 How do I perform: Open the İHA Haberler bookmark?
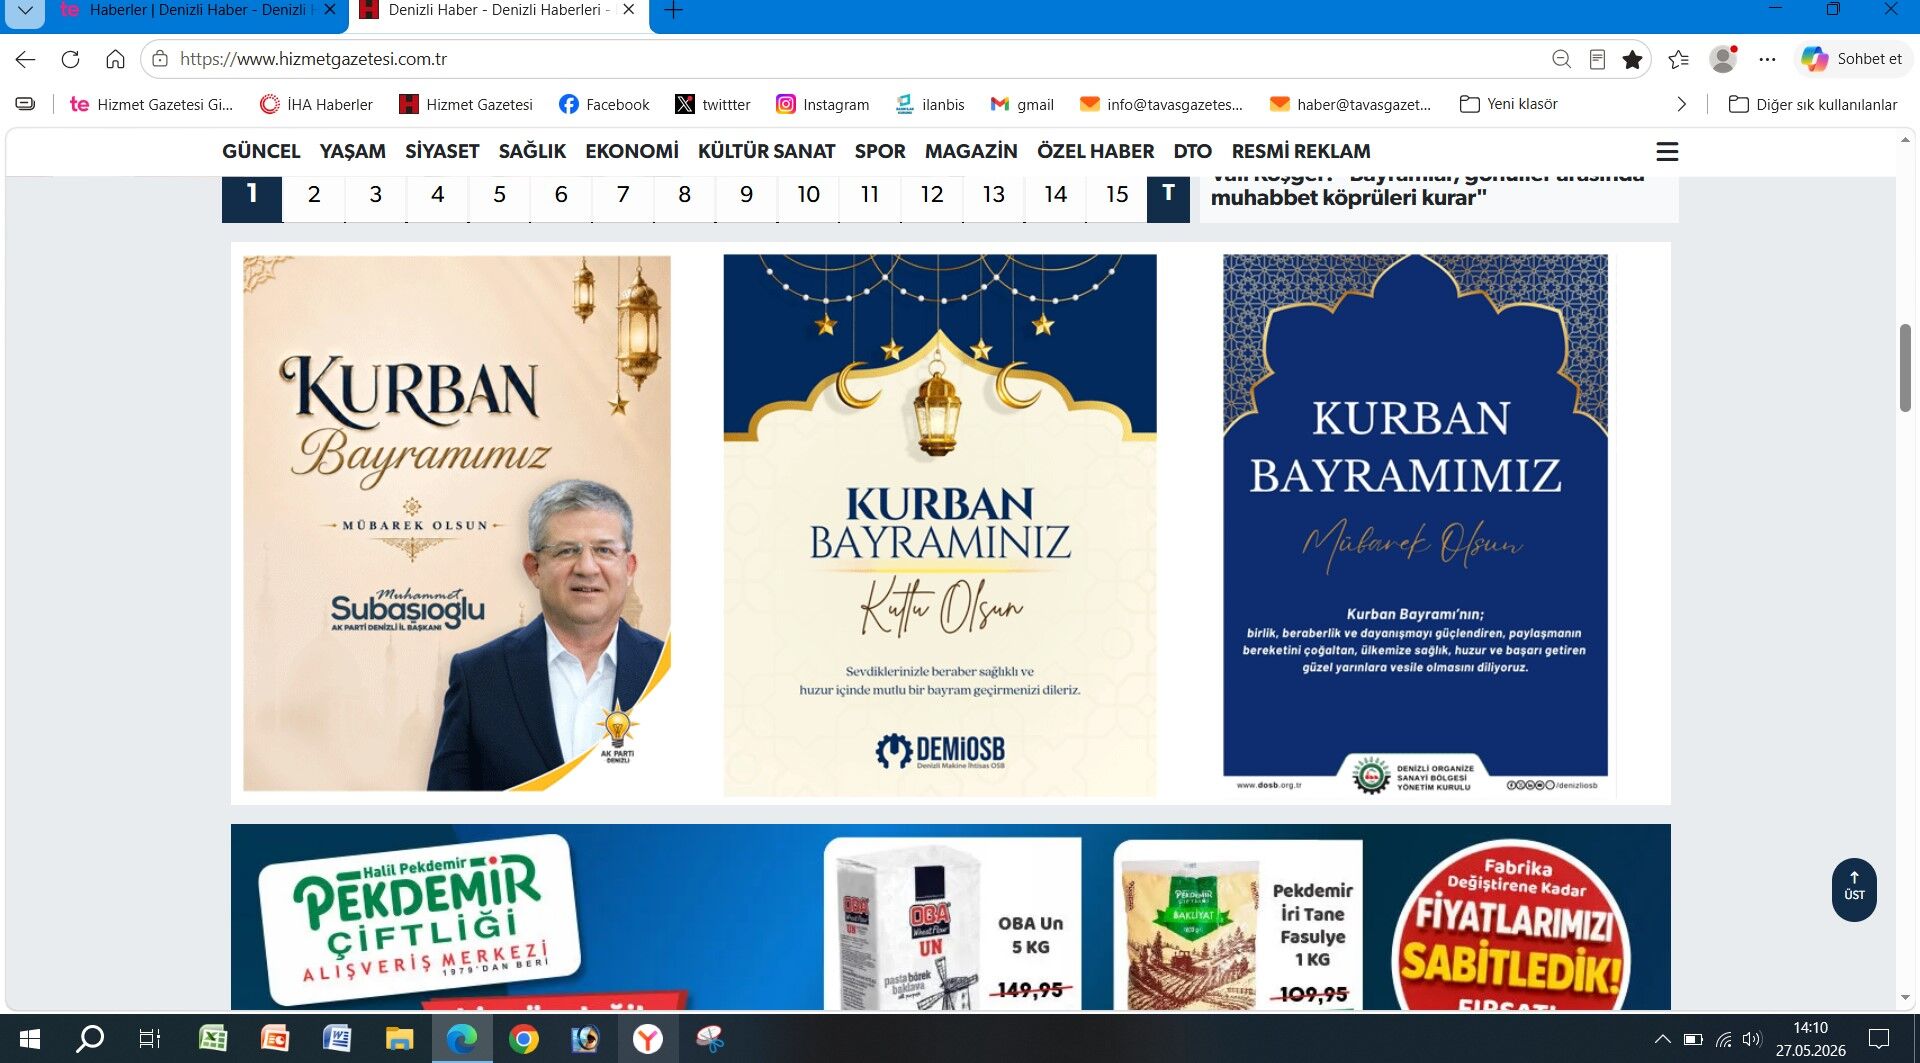pos(316,104)
